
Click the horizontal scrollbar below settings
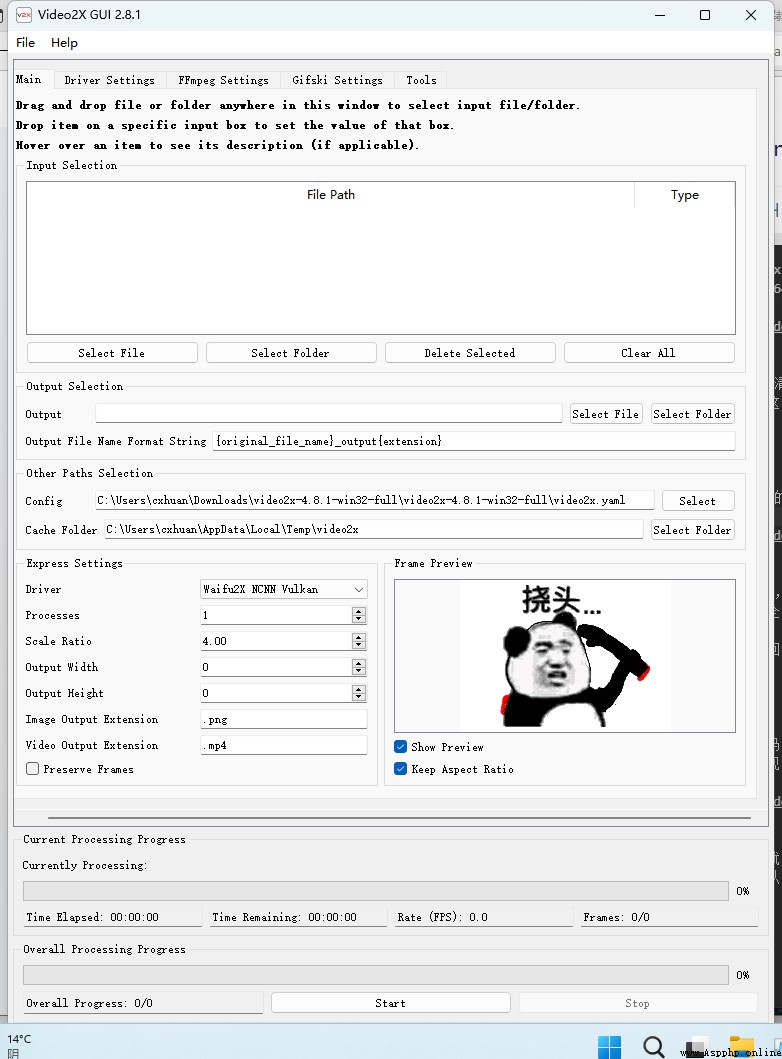click(x=399, y=818)
